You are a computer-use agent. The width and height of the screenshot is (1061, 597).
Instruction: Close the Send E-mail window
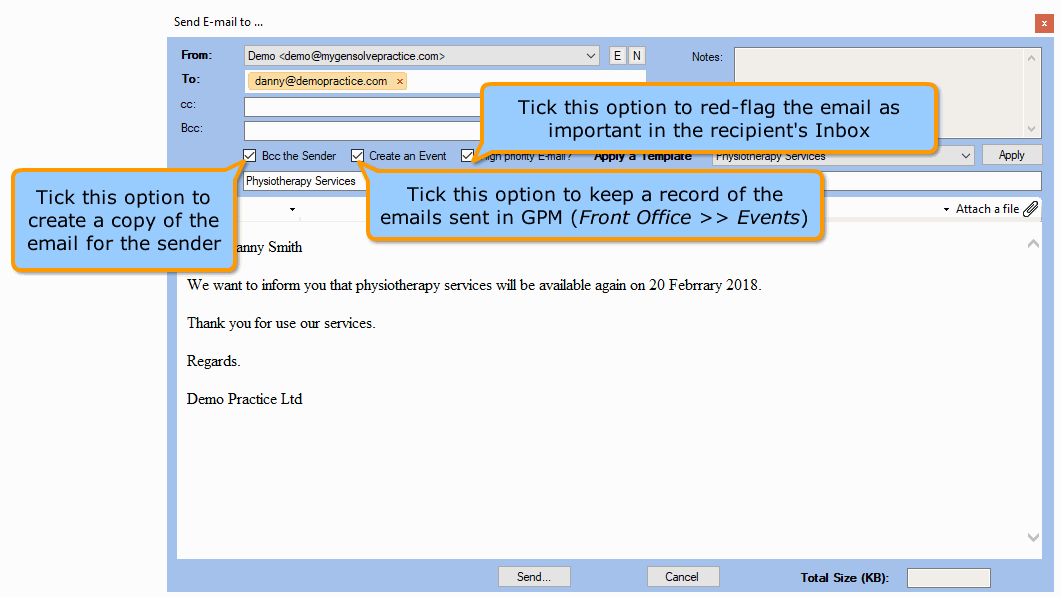[1044, 22]
